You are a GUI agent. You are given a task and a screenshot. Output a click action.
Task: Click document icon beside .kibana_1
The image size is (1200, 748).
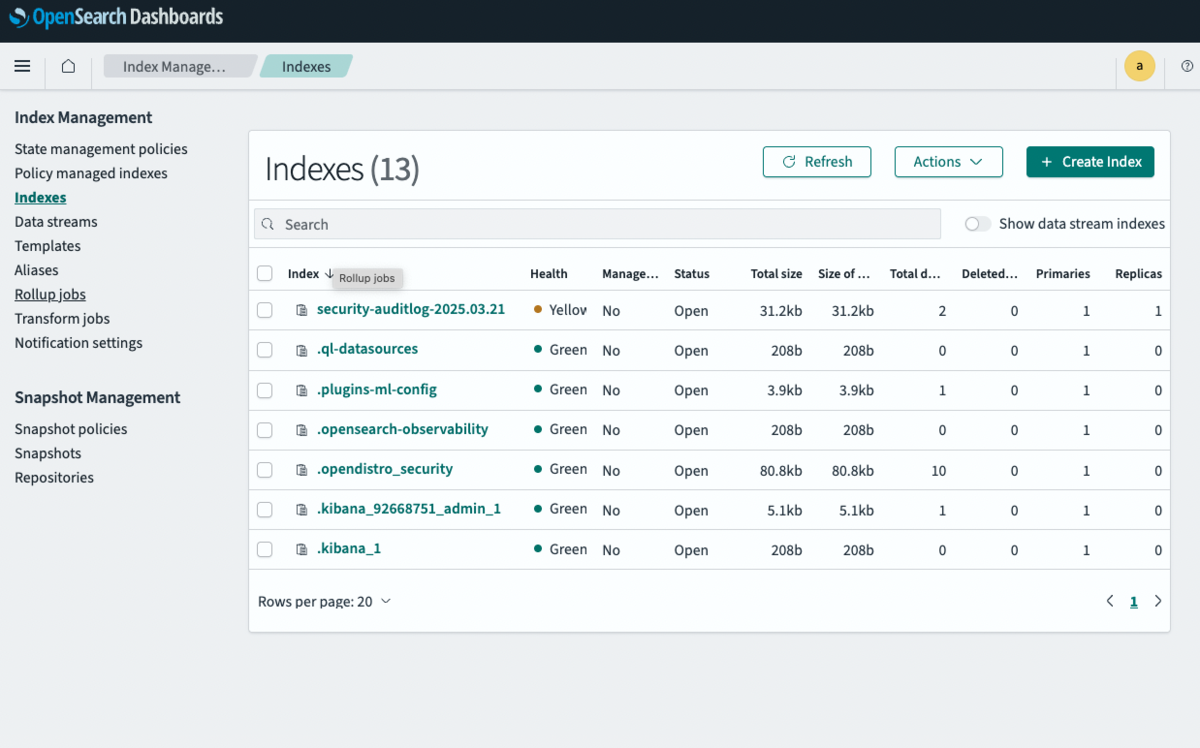pos(301,549)
